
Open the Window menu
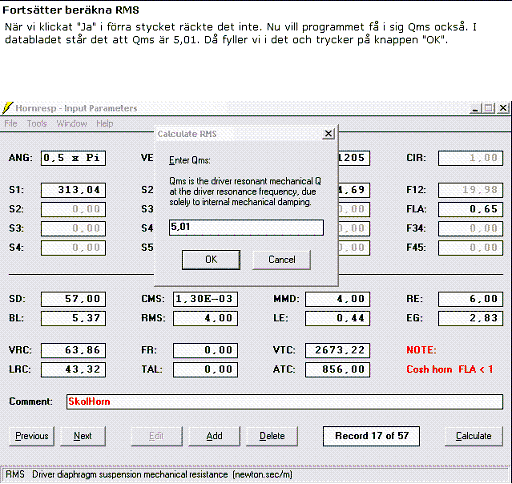point(72,124)
